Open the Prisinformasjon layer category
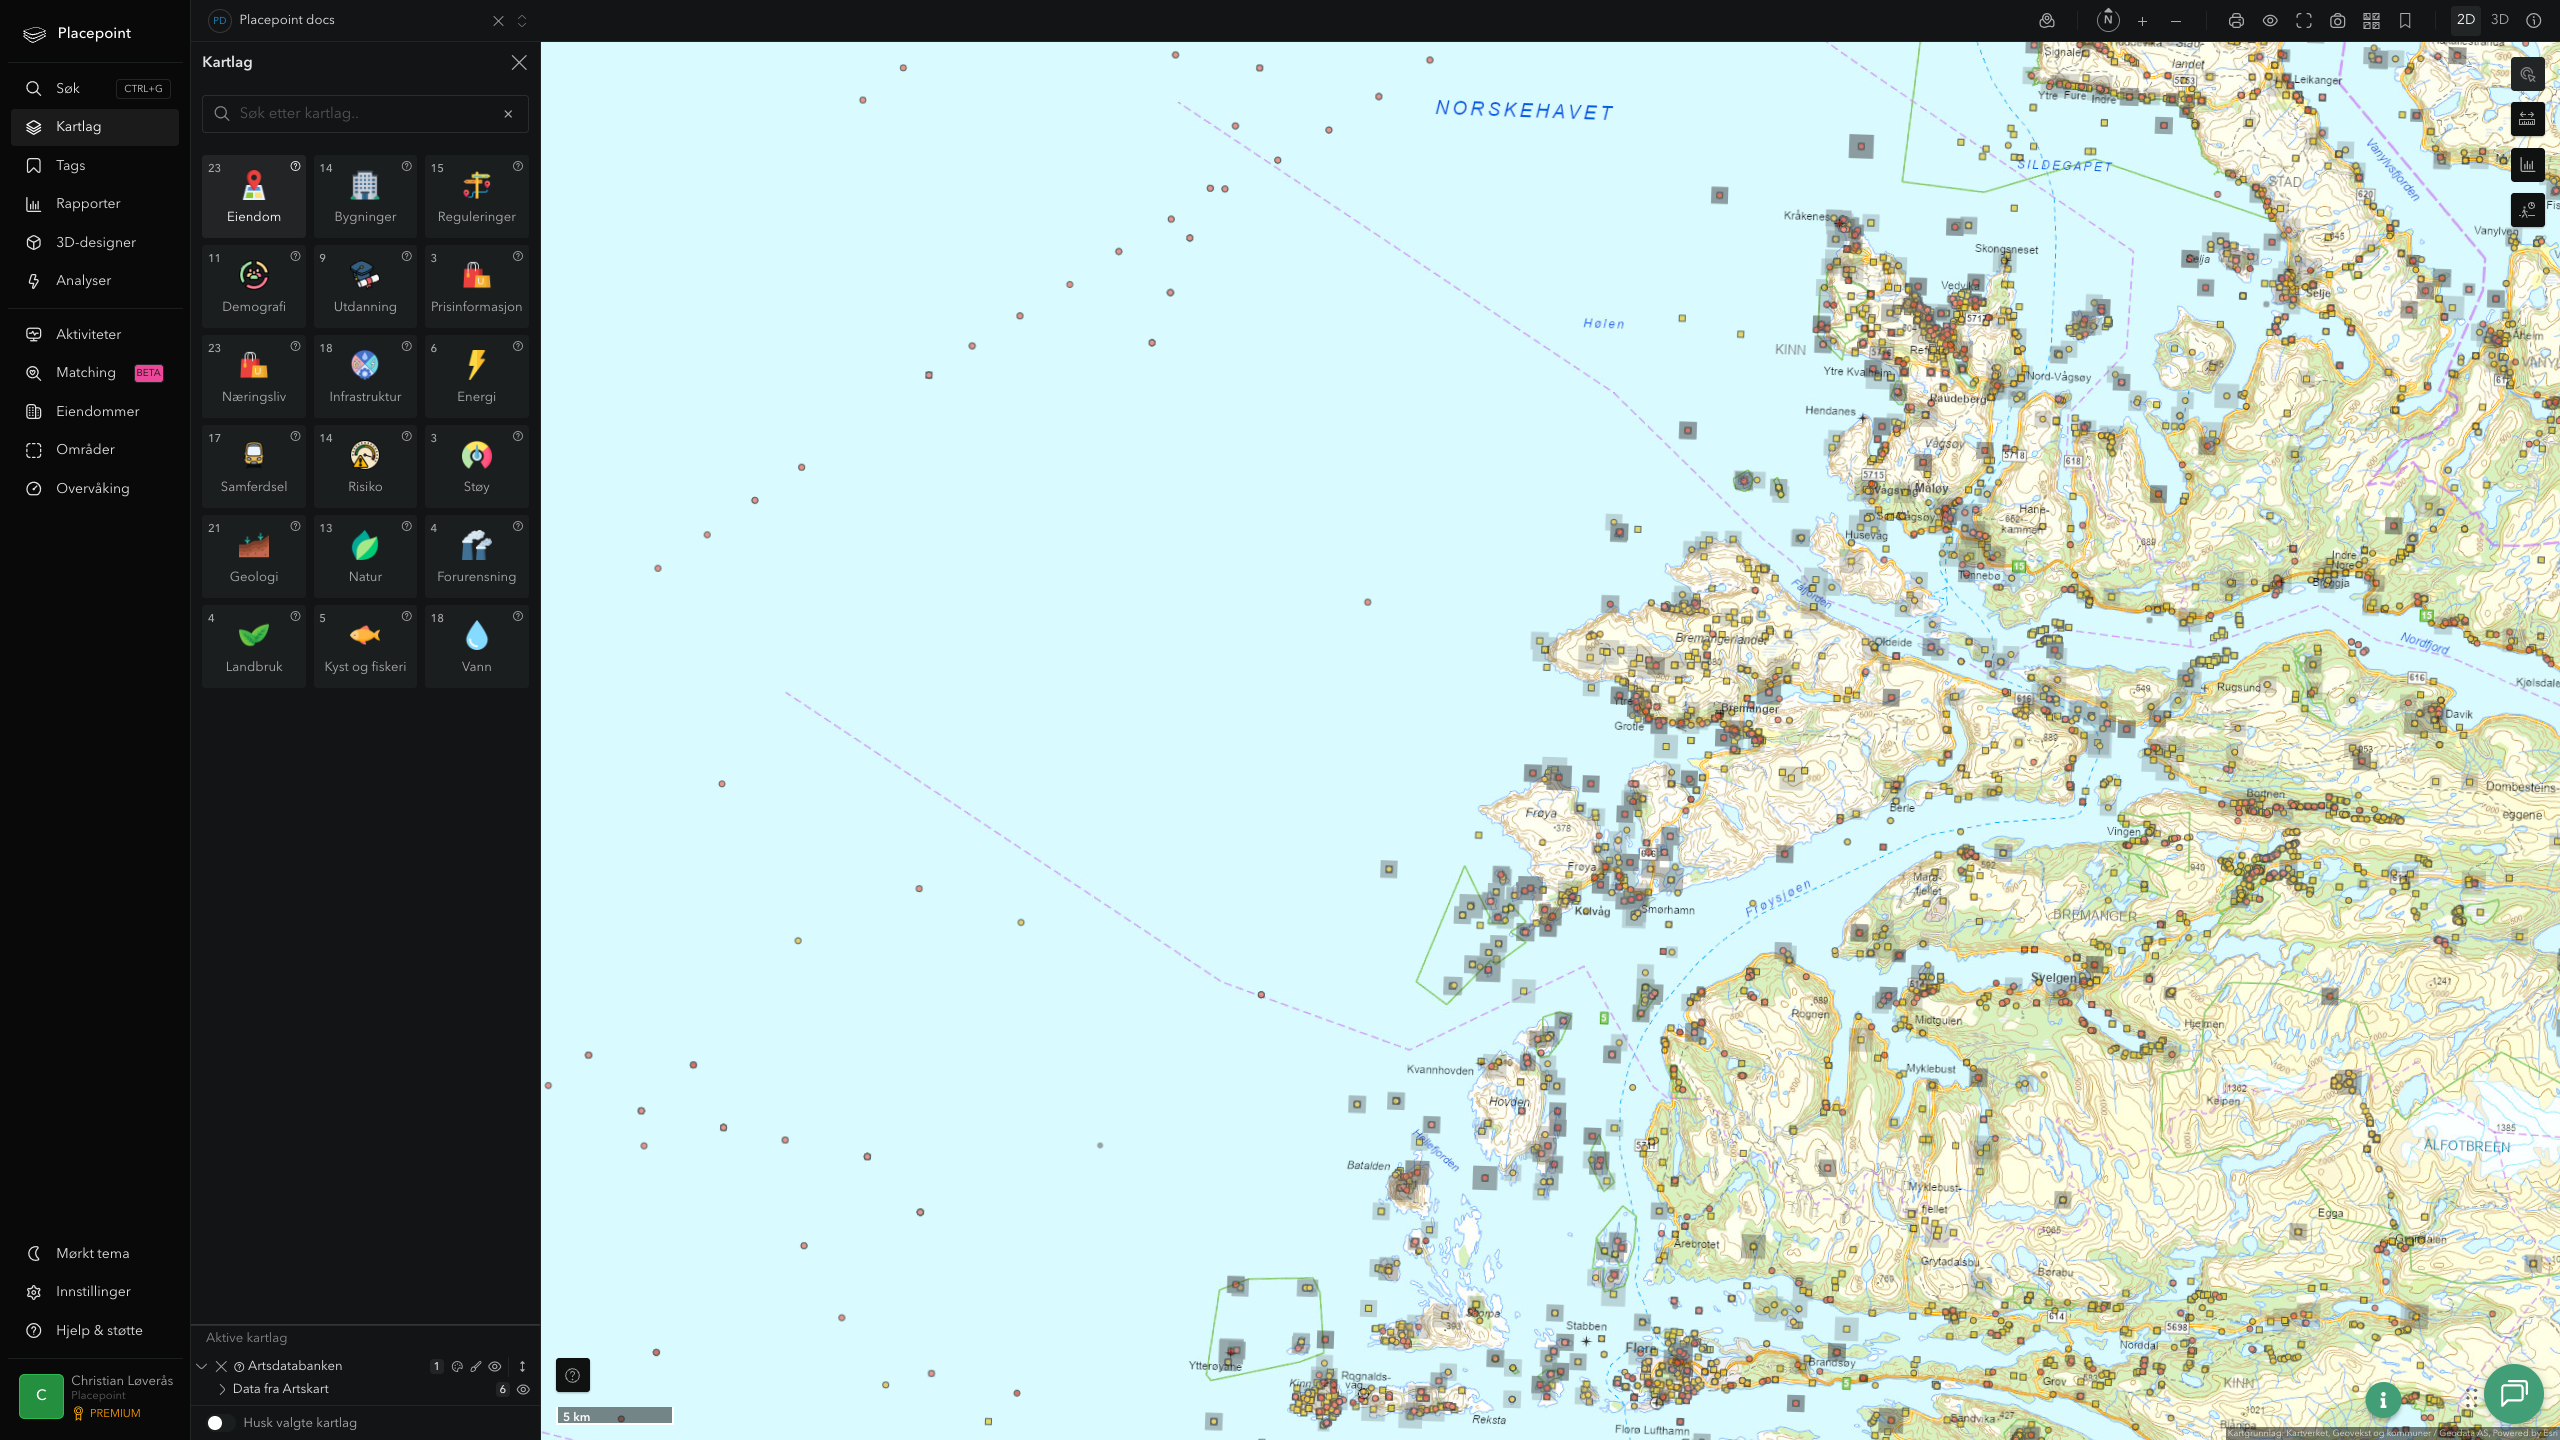The width and height of the screenshot is (2560, 1440). [476, 286]
